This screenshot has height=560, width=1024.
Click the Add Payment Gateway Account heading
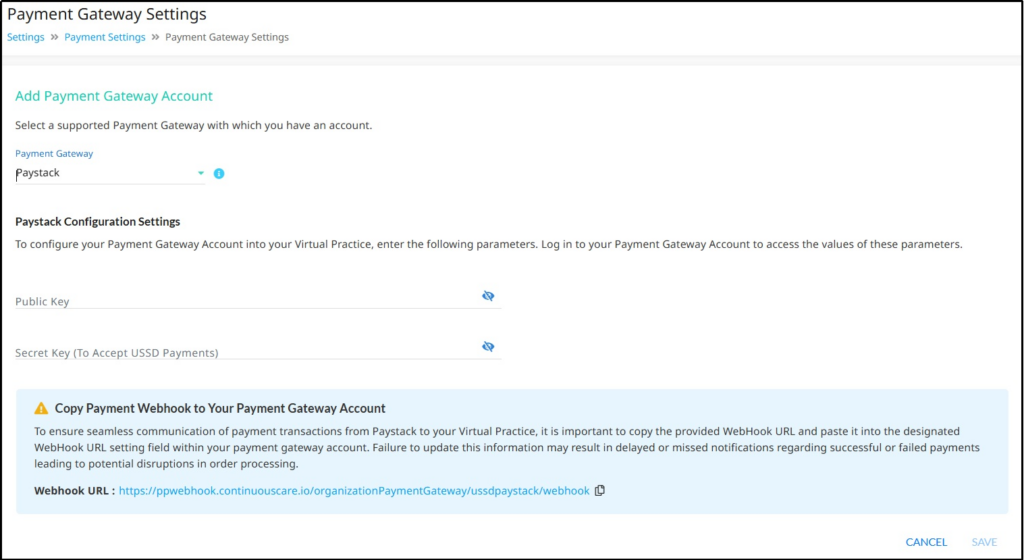click(114, 96)
